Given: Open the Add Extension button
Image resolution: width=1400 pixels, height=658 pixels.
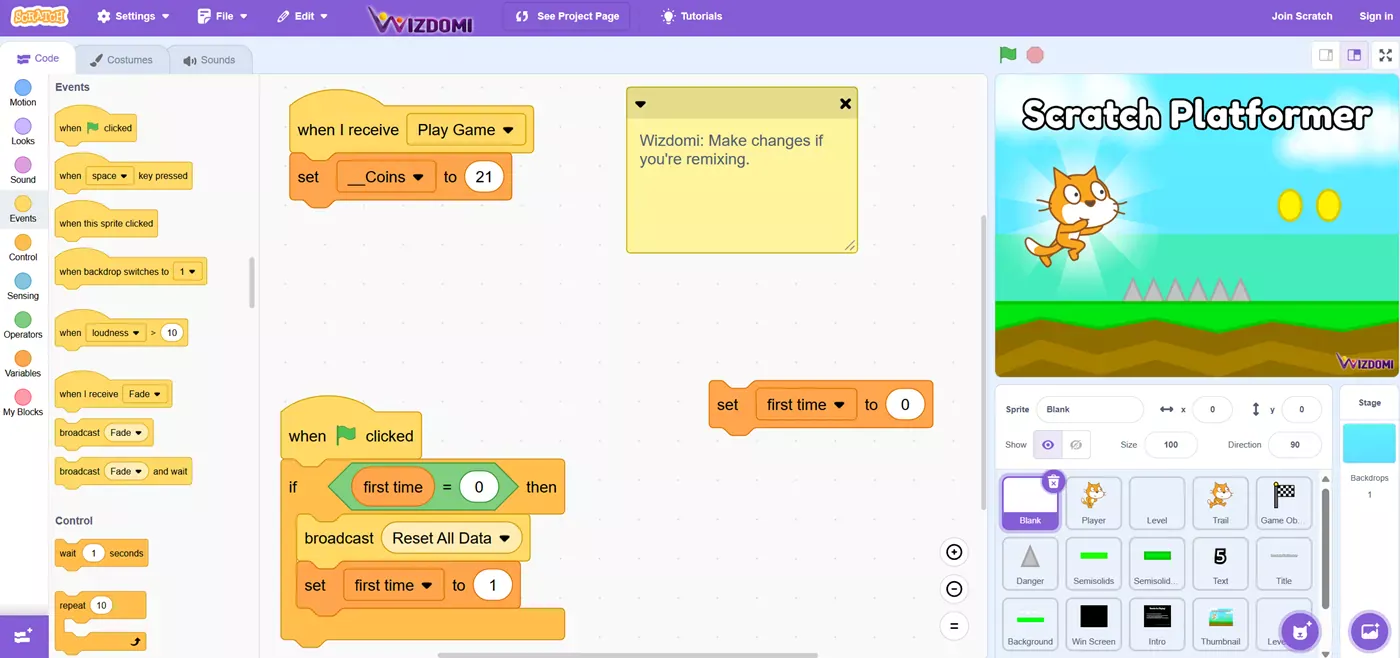Looking at the screenshot, I should pos(24,635).
